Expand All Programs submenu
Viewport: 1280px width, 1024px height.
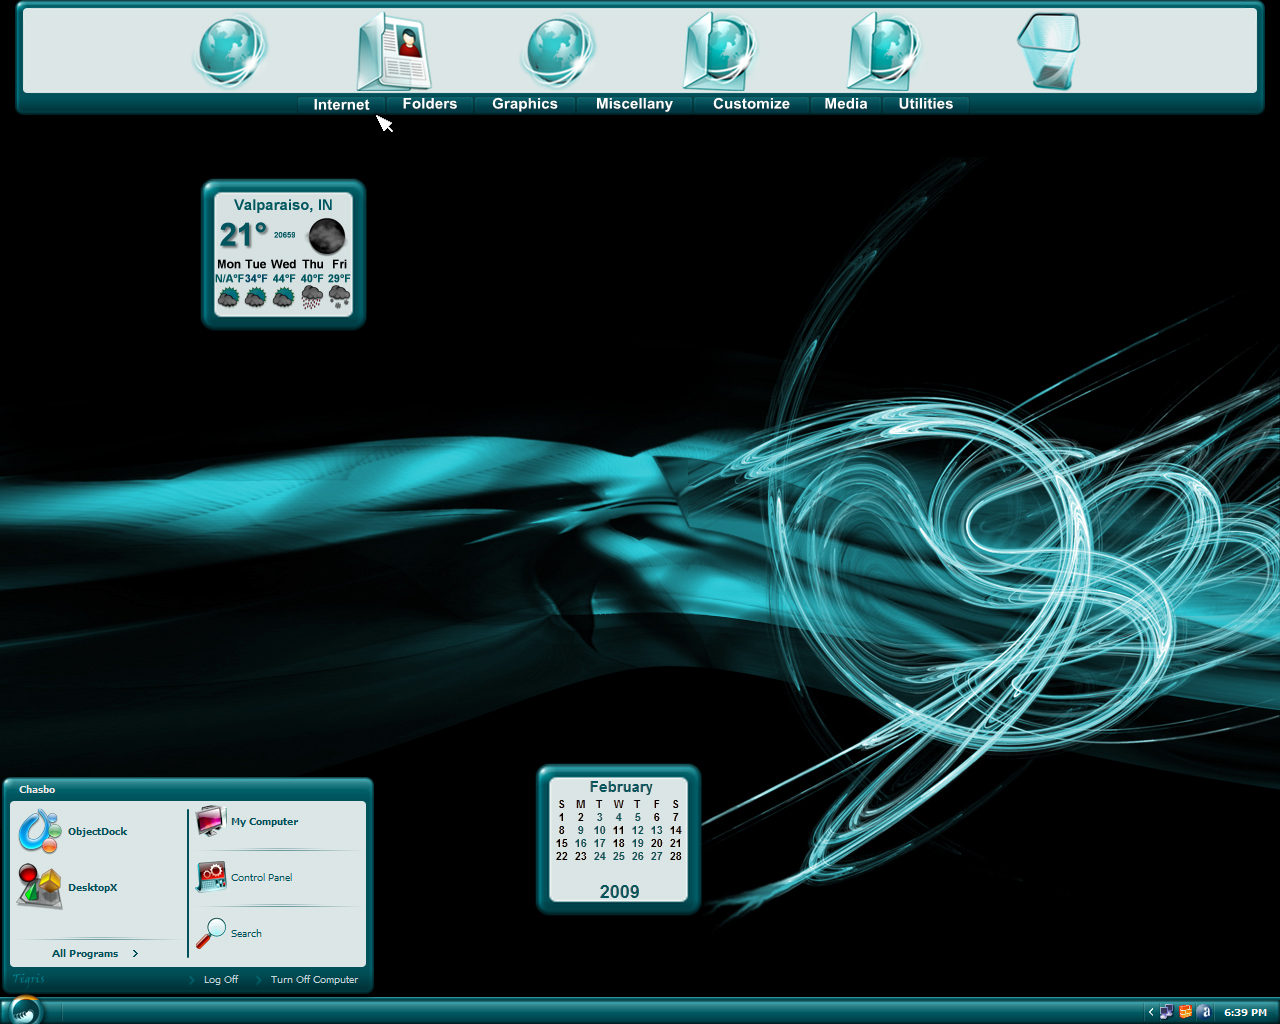tap(95, 953)
